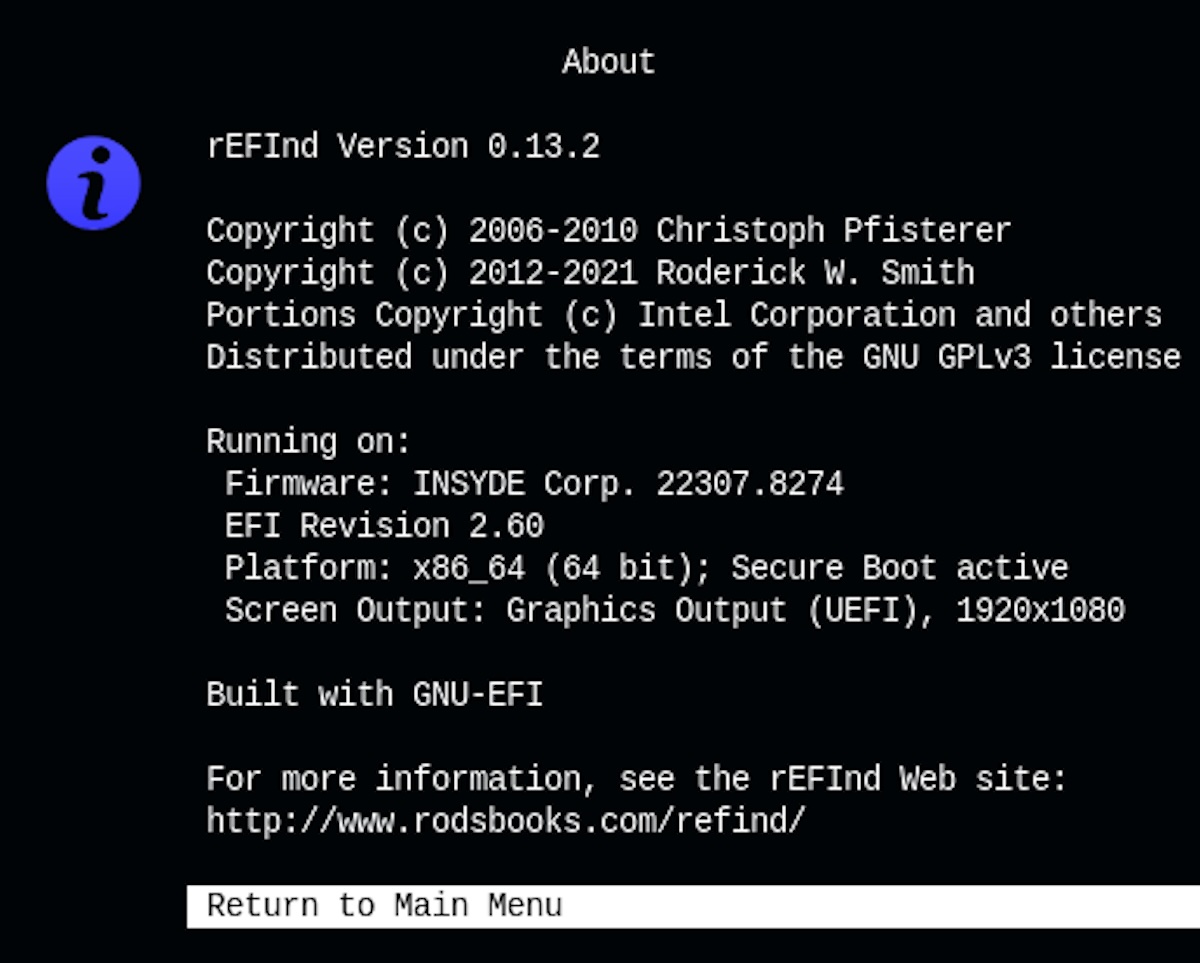The image size is (1200, 963).
Task: Click the 'Built with GNU-EFI' line
Action: click(374, 694)
